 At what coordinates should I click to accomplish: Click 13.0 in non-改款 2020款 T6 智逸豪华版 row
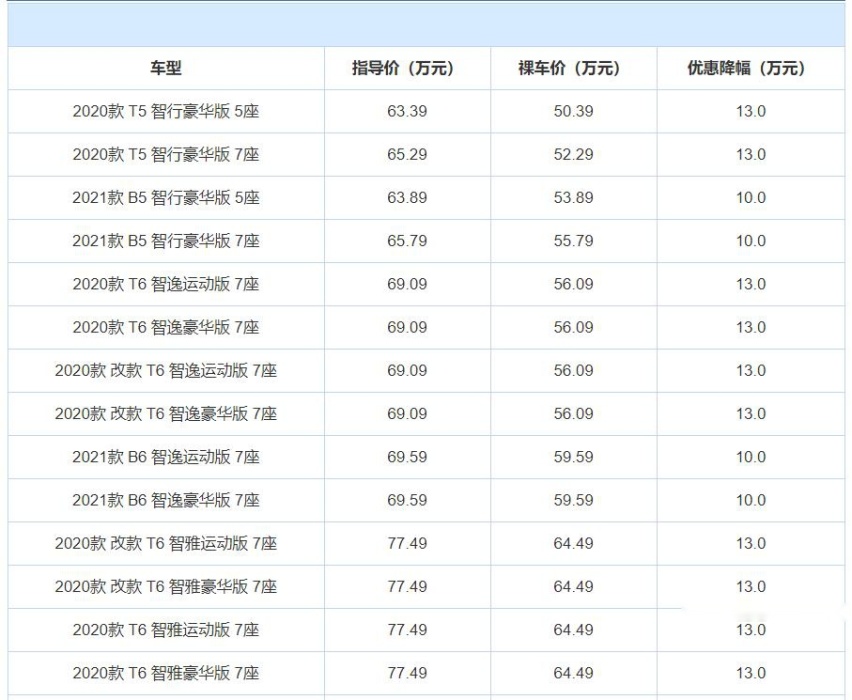751,327
